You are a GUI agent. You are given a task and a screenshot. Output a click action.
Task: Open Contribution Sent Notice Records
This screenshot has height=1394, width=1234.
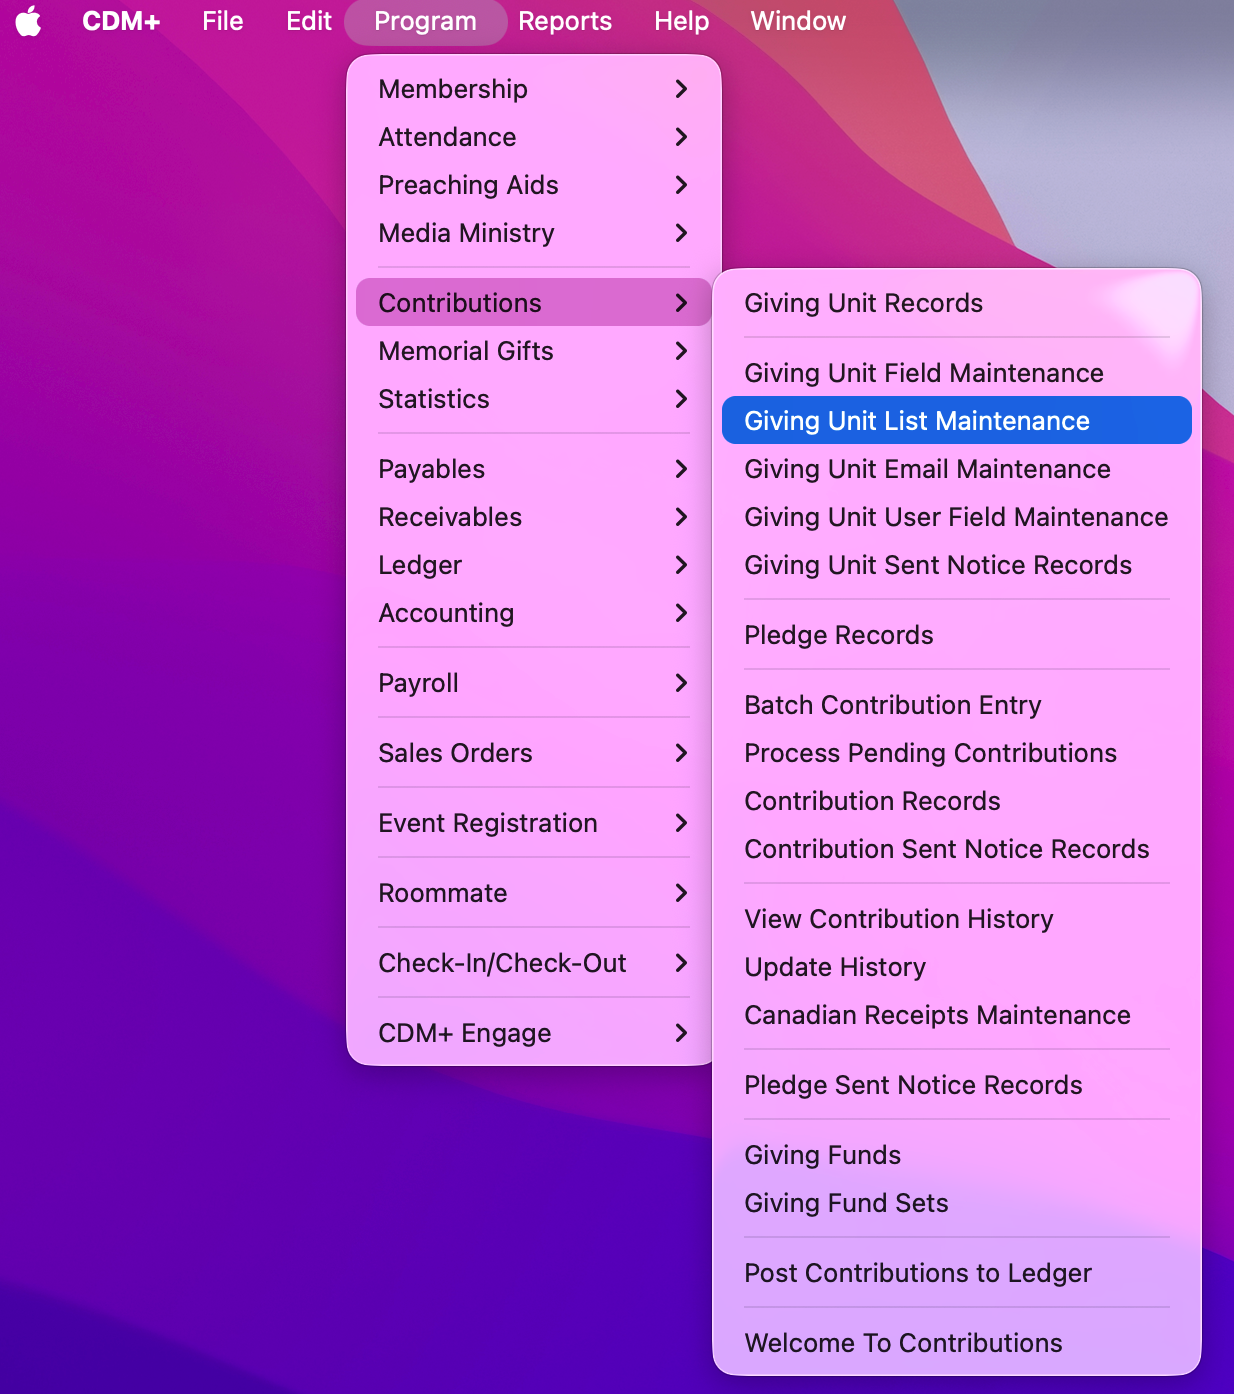point(957,849)
